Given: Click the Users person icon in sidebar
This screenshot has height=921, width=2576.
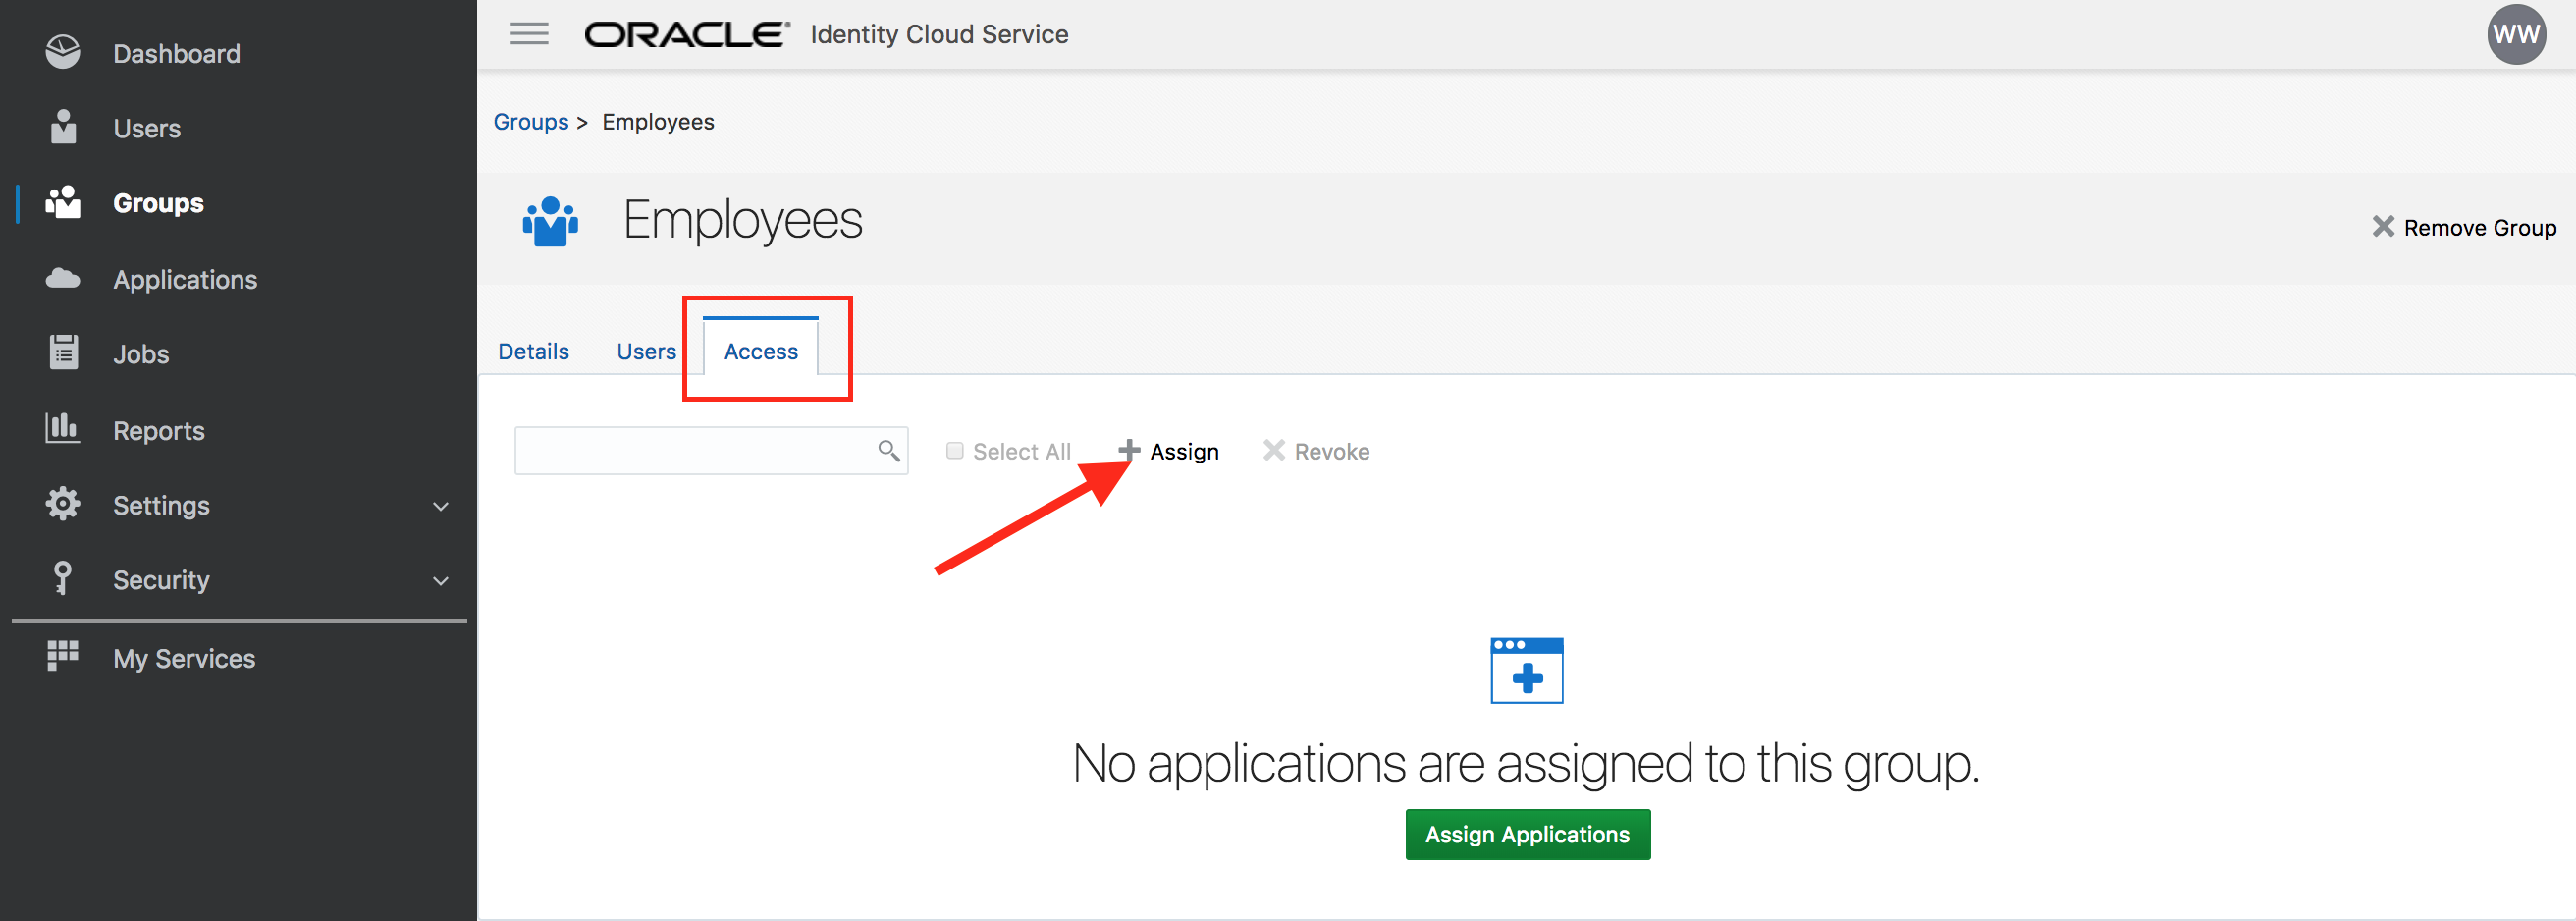Looking at the screenshot, I should click(x=63, y=127).
